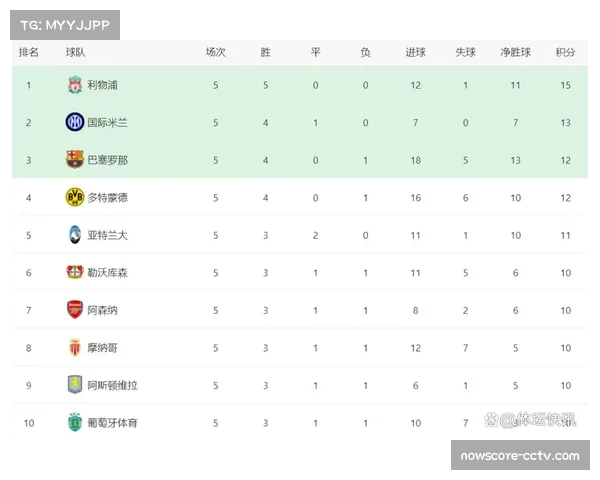Click the Liverpool club crest icon

pos(75,85)
